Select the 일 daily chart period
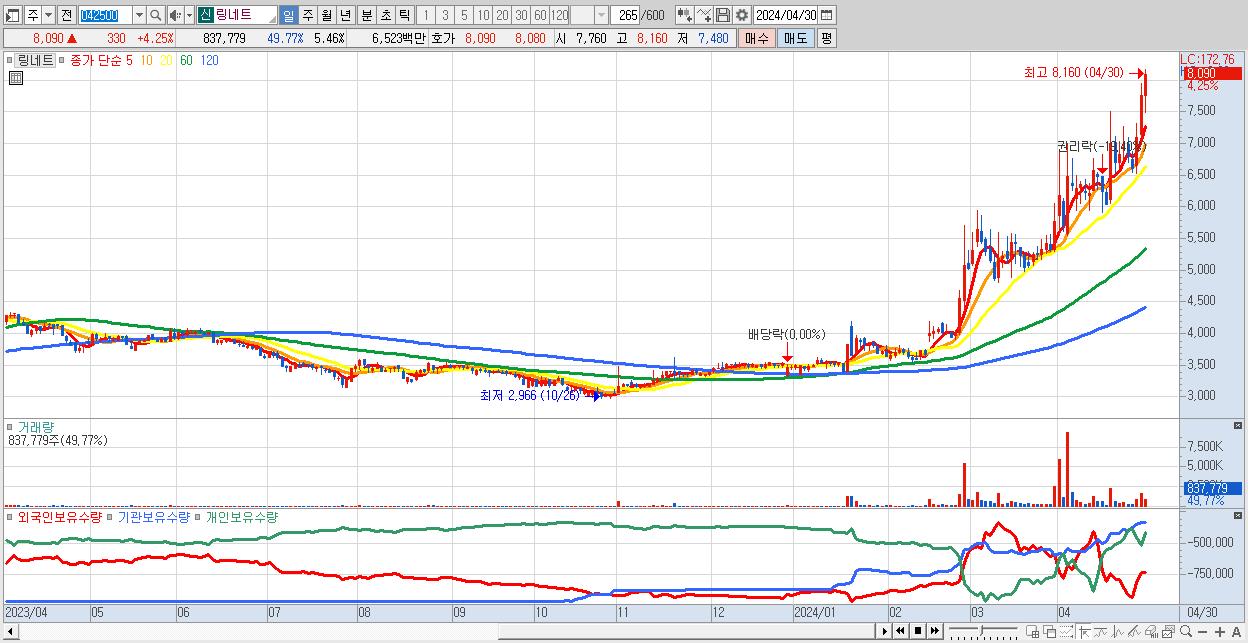 tap(288, 15)
